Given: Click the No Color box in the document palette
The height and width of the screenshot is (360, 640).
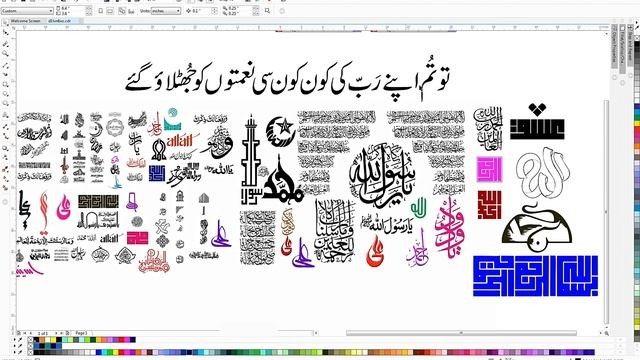Looking at the screenshot, I should click(x=30, y=340).
